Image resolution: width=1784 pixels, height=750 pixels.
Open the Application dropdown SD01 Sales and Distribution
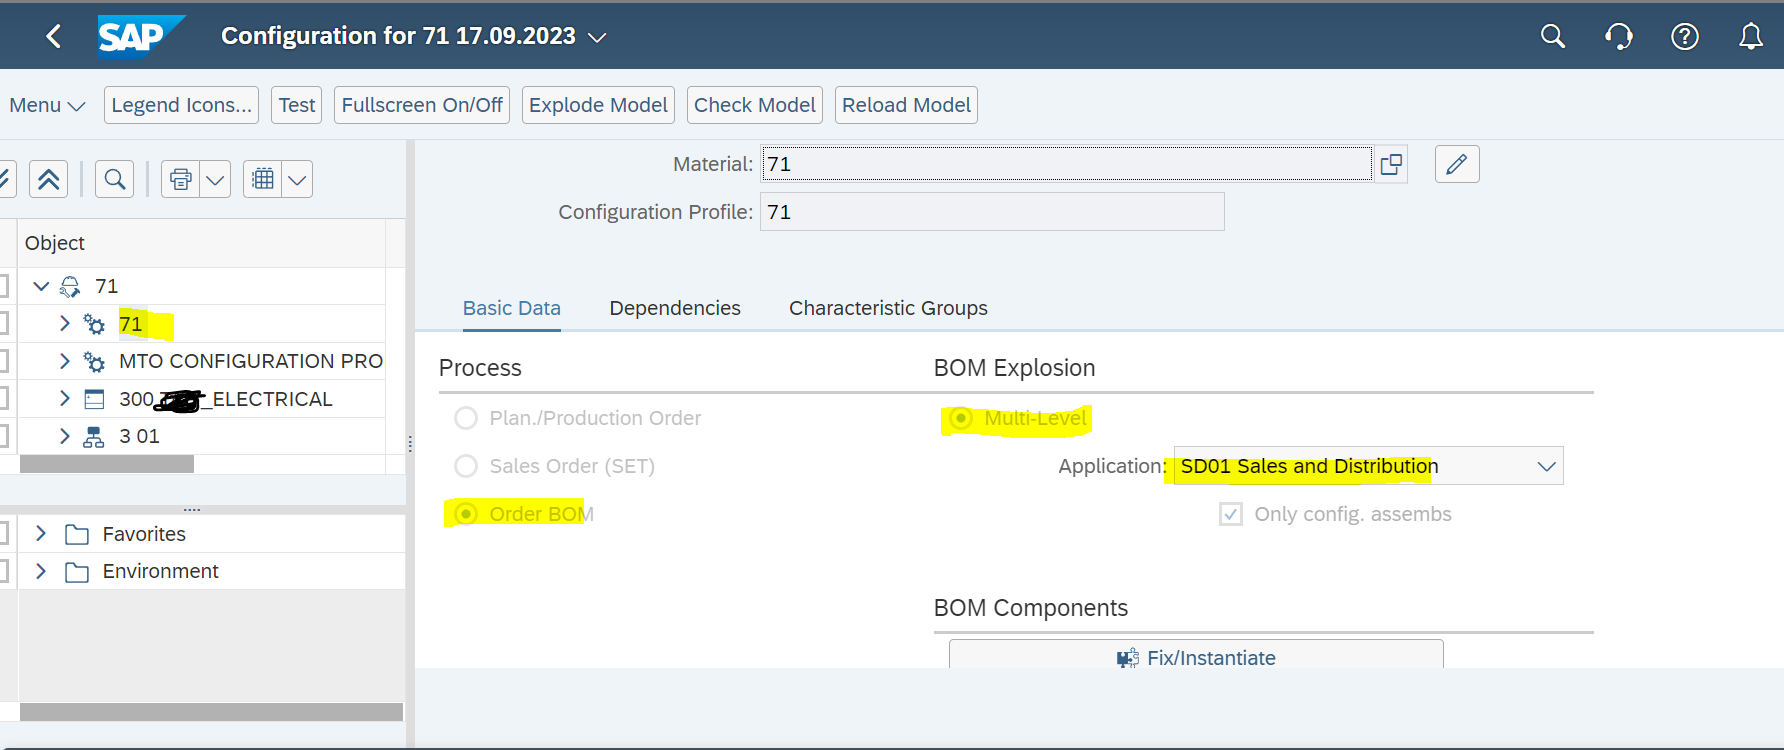pos(1545,466)
